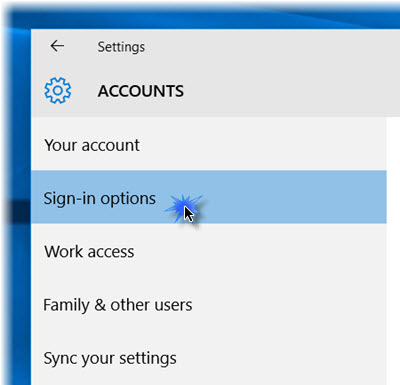Image resolution: width=400 pixels, height=385 pixels.
Task: Select Sign-in options in the sidebar
Action: click(209, 197)
